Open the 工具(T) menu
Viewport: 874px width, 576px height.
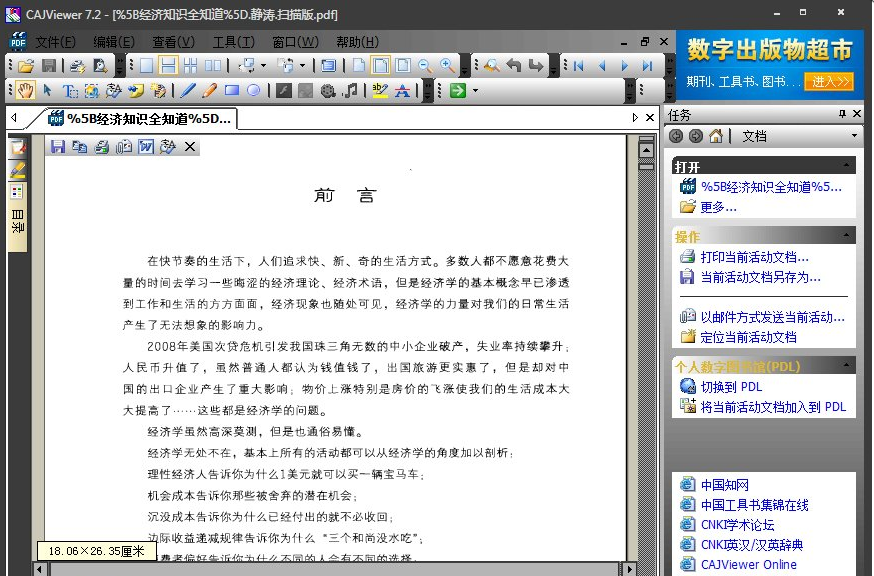[233, 42]
